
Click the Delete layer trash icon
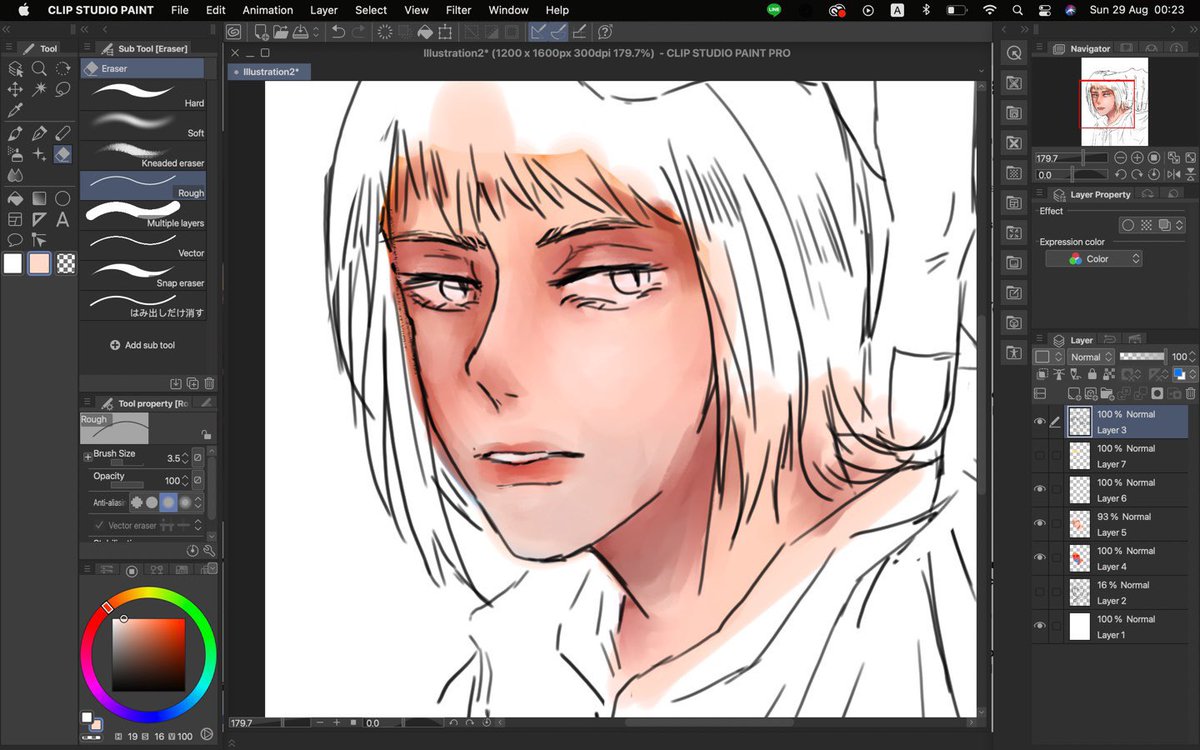tap(1191, 394)
